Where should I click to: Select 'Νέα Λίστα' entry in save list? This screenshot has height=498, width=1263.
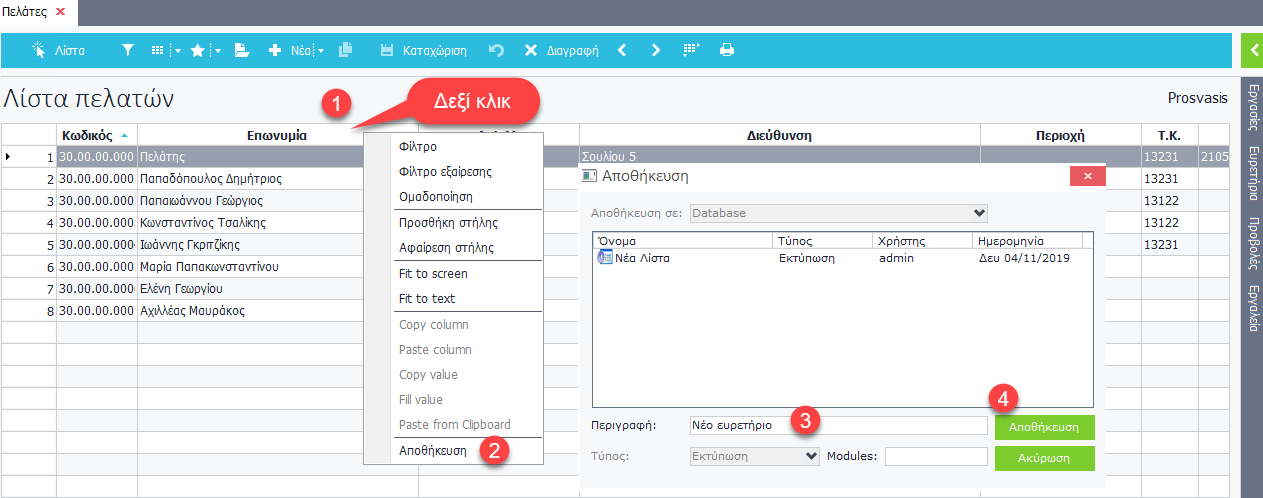point(642,258)
